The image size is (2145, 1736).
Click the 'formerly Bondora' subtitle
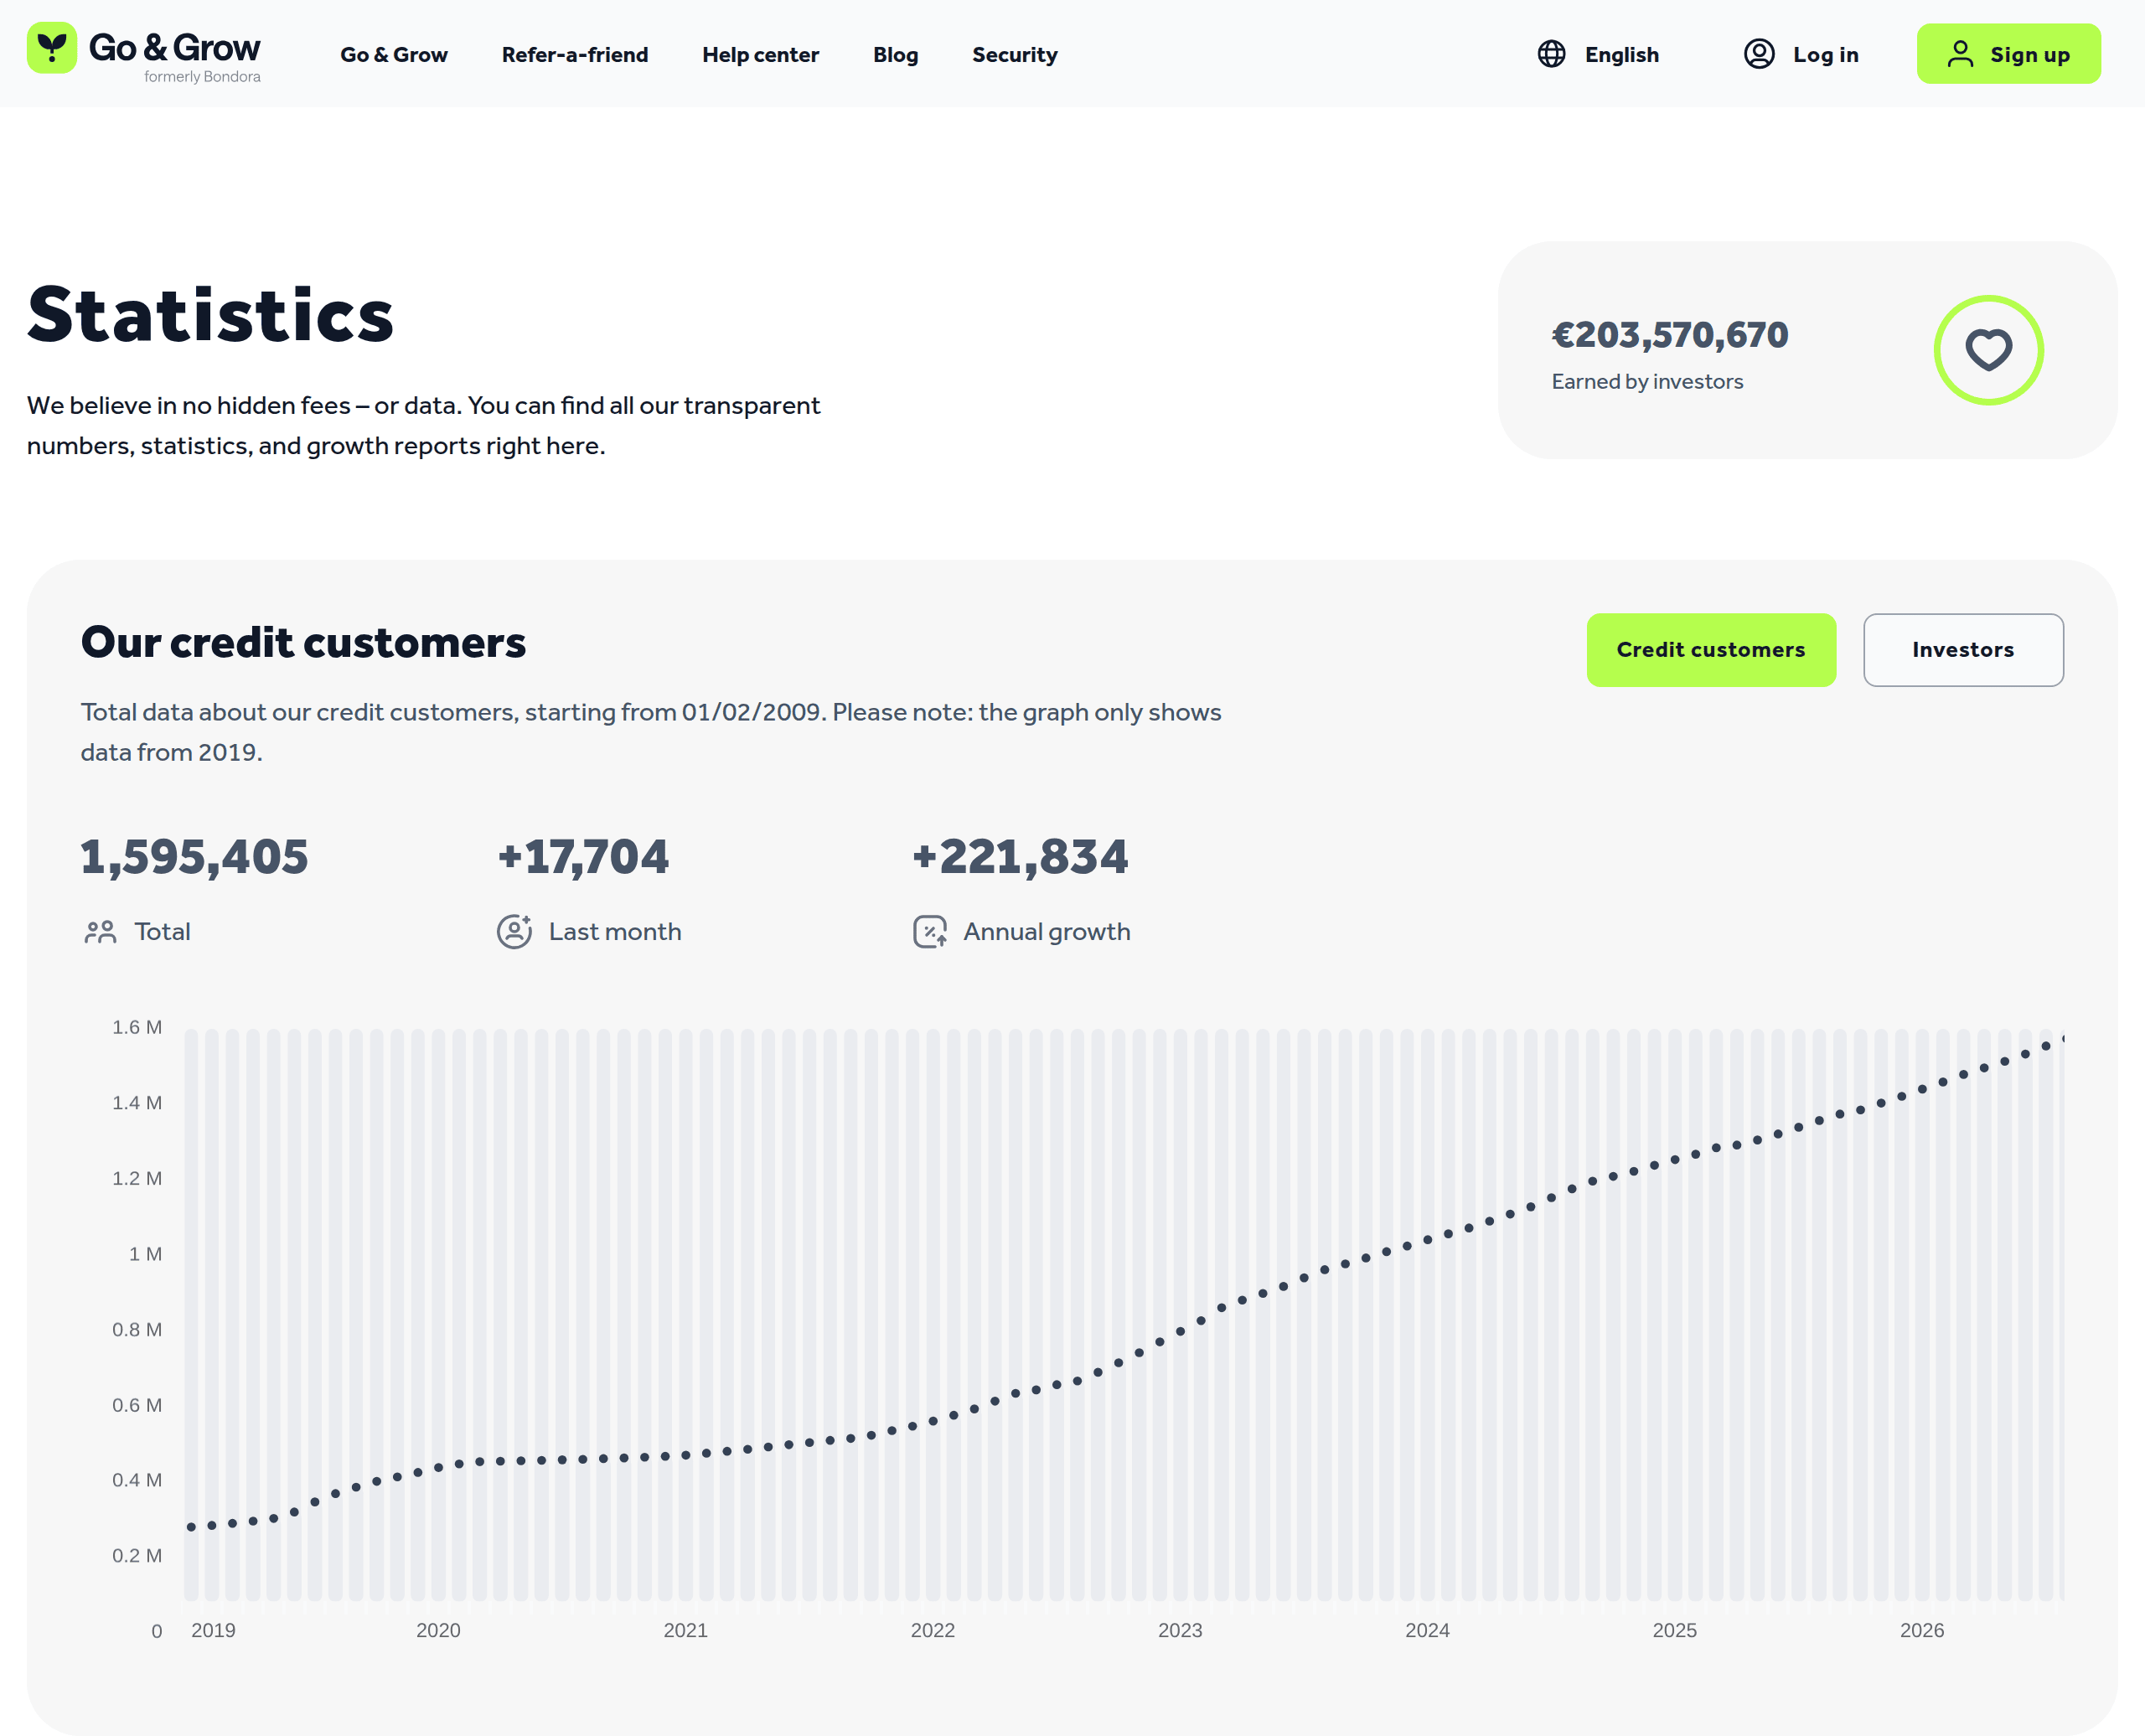(202, 77)
